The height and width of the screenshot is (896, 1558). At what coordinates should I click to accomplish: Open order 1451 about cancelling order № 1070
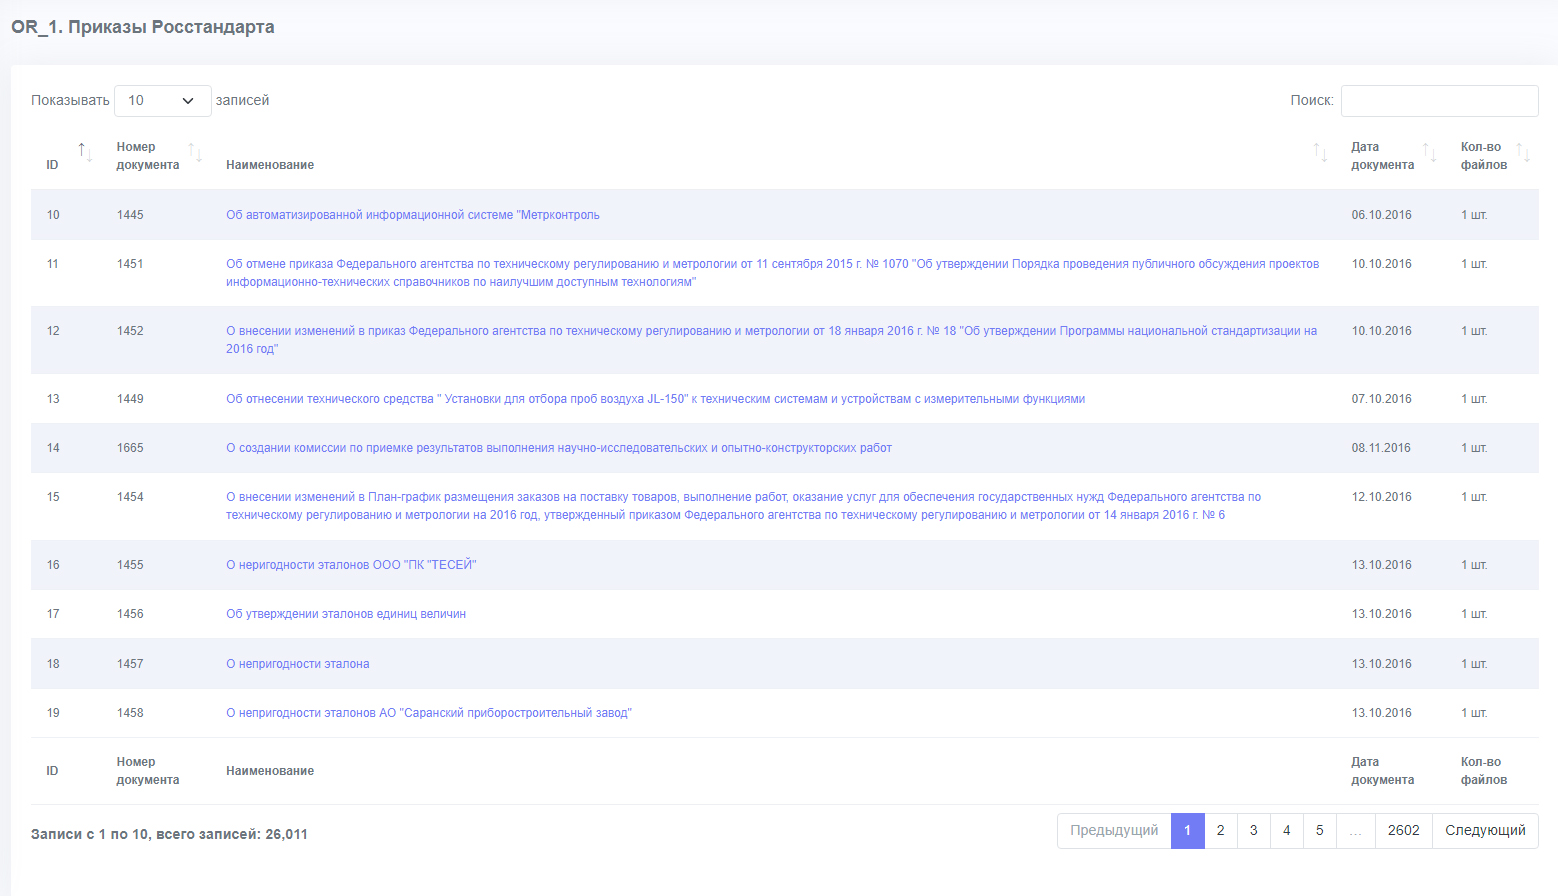(772, 273)
